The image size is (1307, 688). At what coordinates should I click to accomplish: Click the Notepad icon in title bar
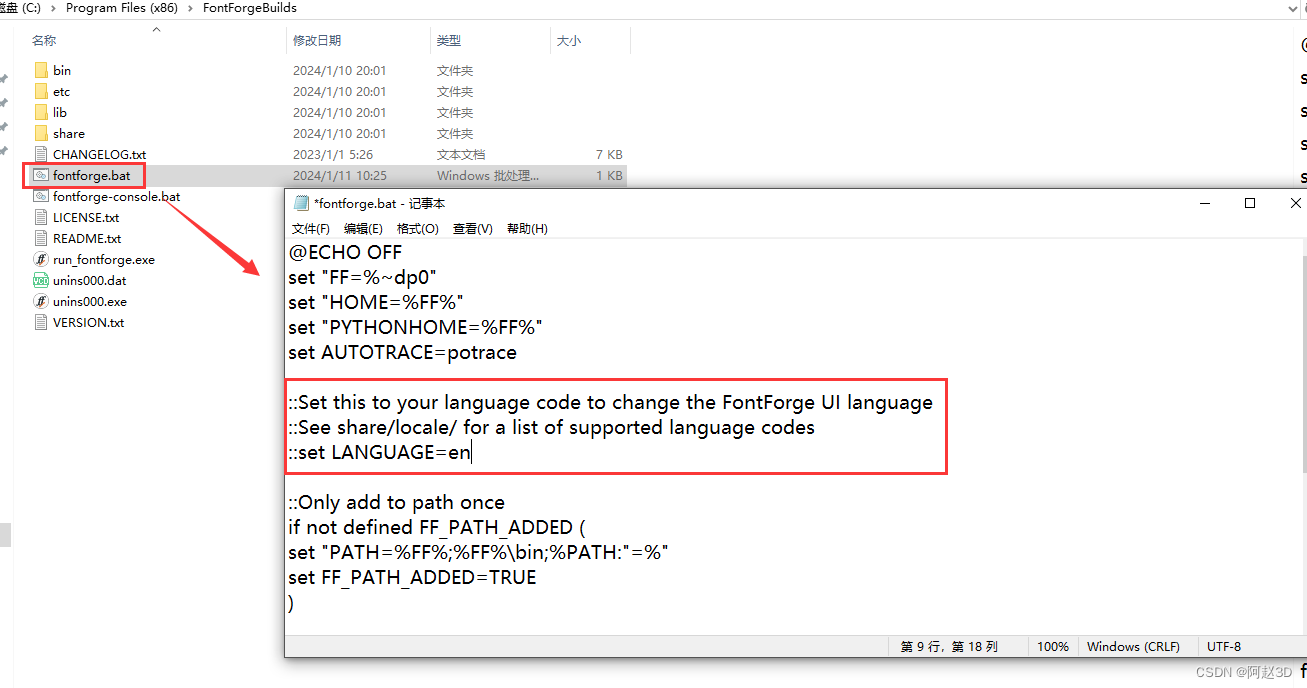[x=301, y=203]
